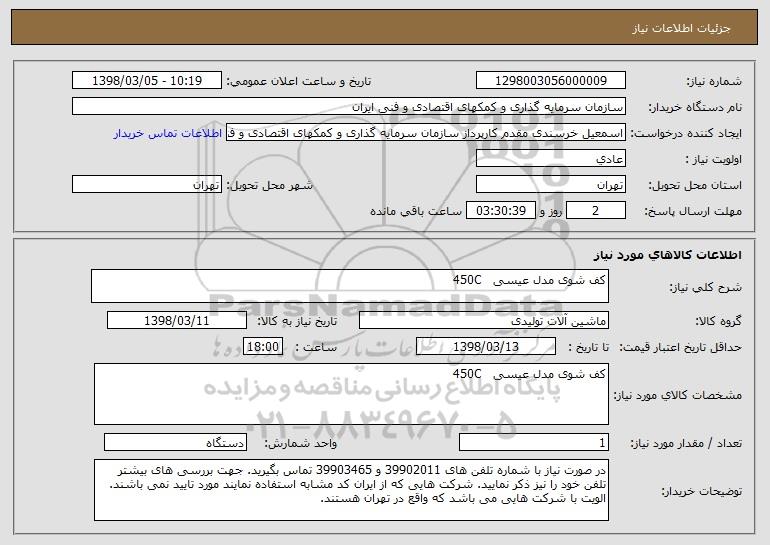This screenshot has width=770, height=545.
Task: Click the جزئیات اطلاعات نیاز header title
Action: tap(681, 28)
